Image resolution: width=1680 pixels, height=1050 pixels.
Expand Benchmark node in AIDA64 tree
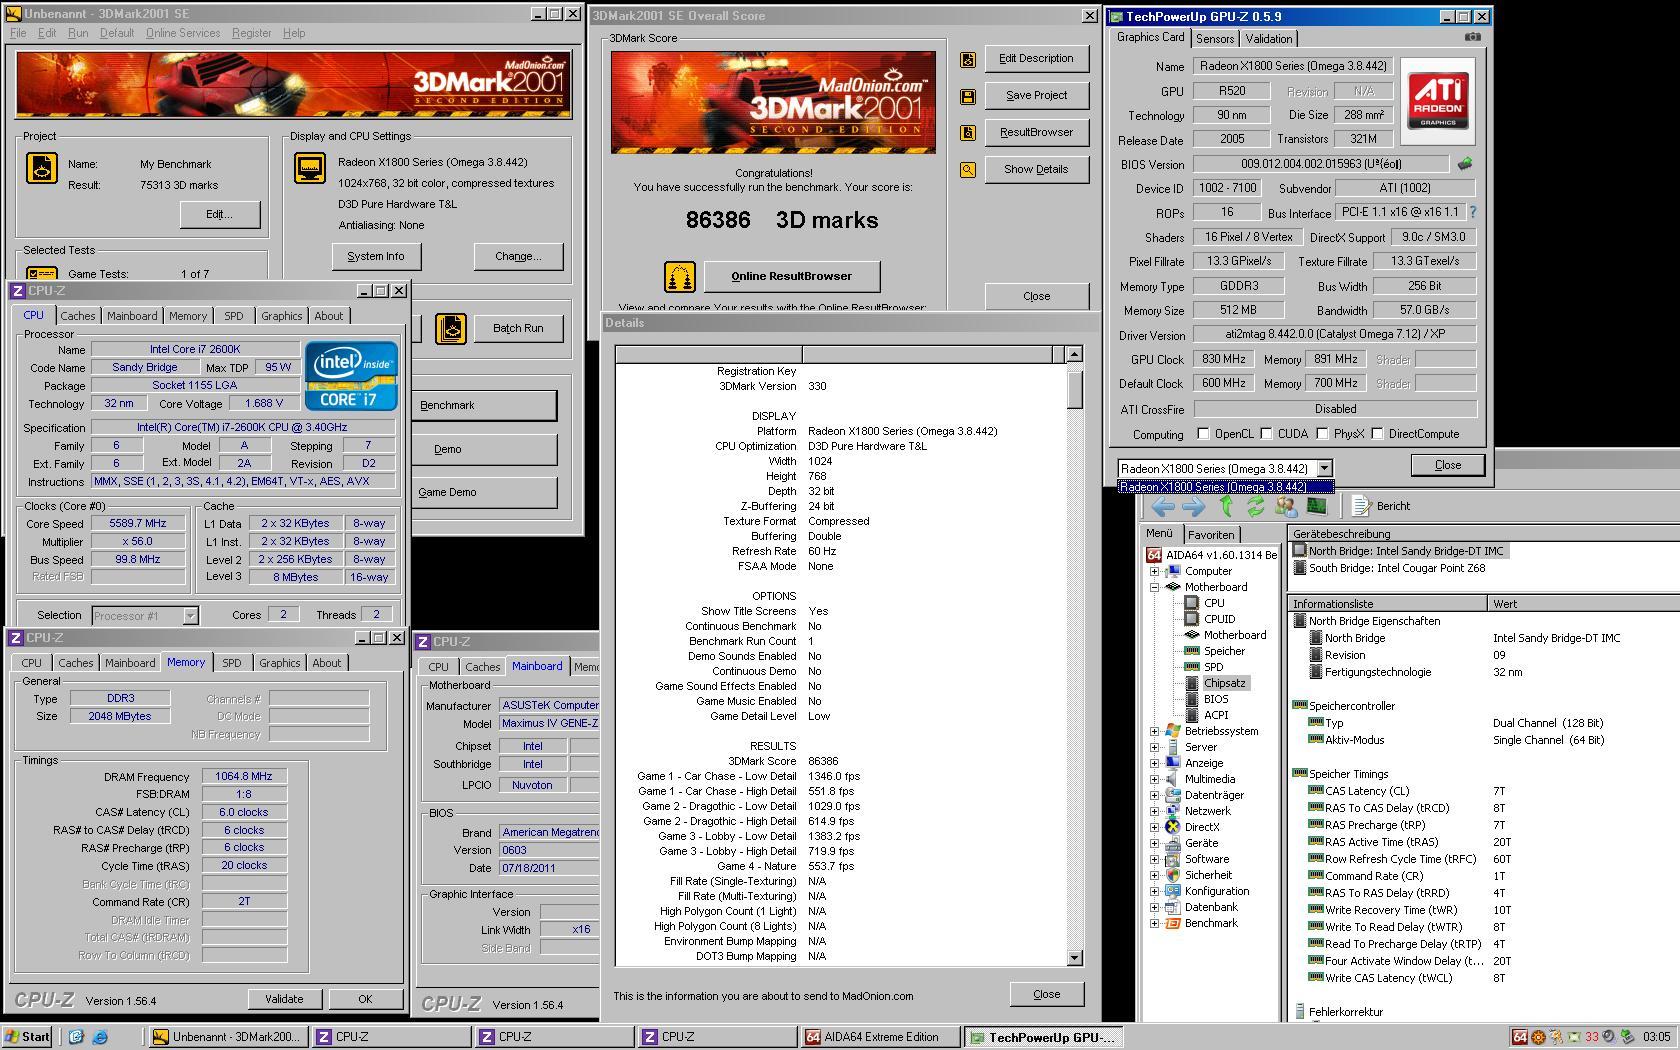click(x=1155, y=923)
